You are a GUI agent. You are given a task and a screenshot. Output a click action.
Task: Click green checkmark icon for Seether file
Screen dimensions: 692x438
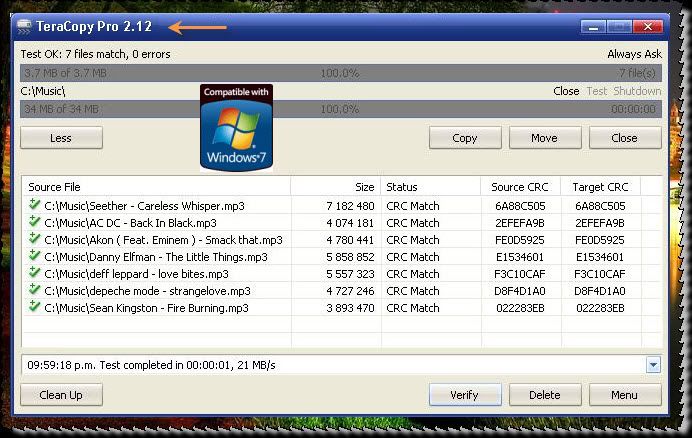(x=35, y=205)
